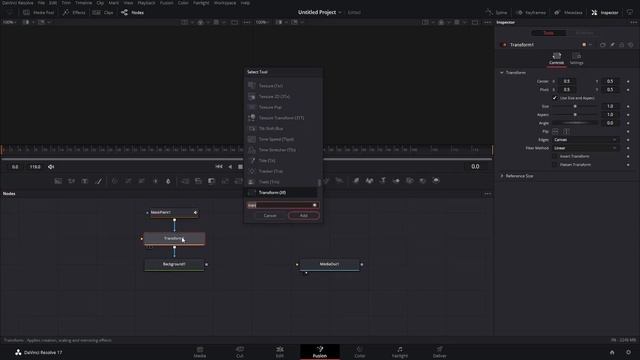640x360 pixels.
Task: Add a Brightness Contrast node from toolbar
Action: (x=155, y=181)
